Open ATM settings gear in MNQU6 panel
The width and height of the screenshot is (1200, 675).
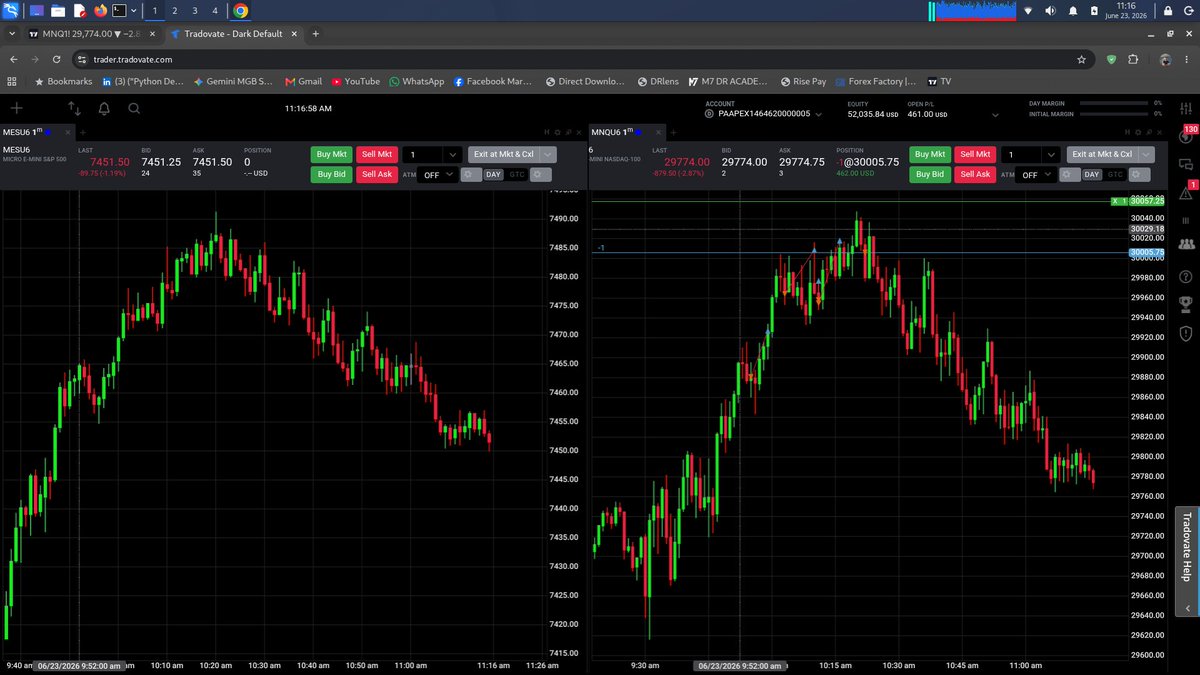pos(1068,174)
